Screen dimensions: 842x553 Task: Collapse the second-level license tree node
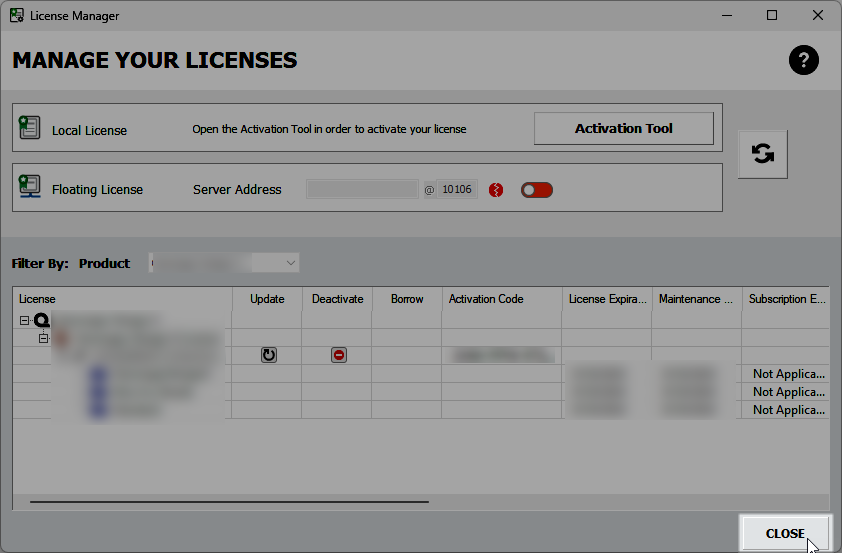(43, 338)
